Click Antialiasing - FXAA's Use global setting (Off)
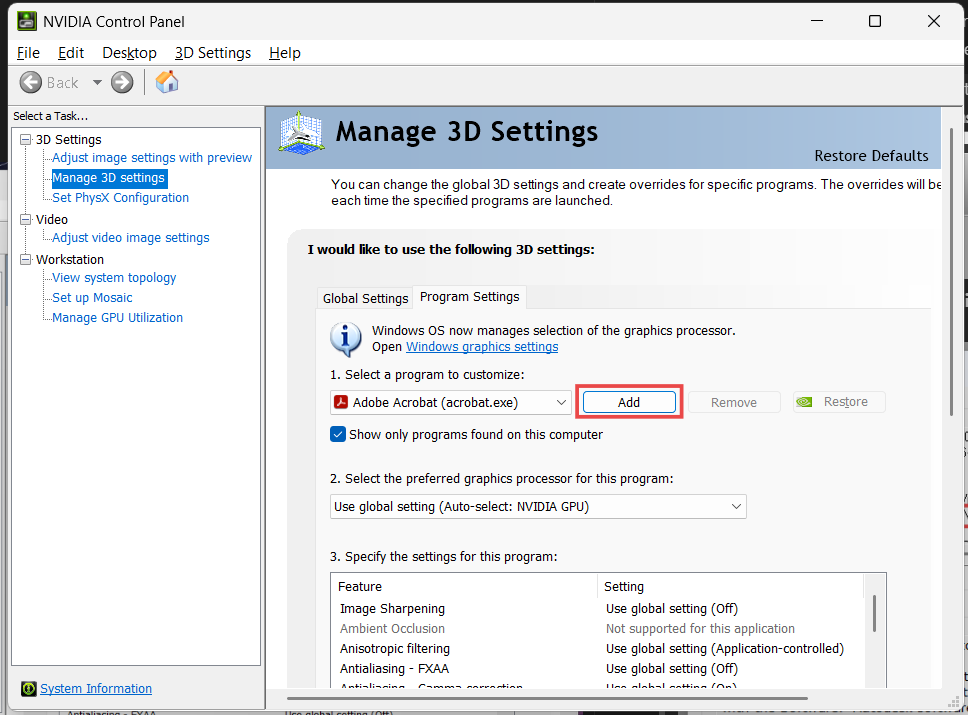This screenshot has height=715, width=968. tap(672, 669)
